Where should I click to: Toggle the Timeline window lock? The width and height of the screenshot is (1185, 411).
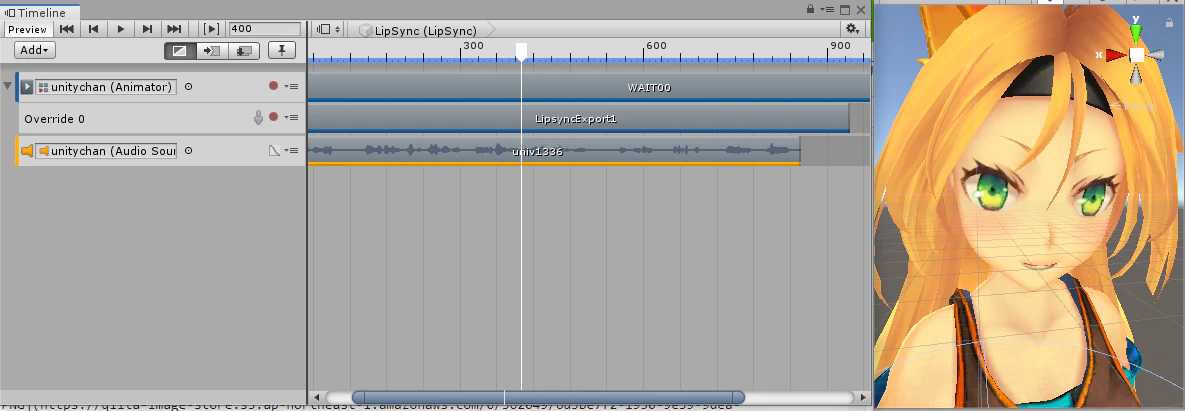[810, 9]
